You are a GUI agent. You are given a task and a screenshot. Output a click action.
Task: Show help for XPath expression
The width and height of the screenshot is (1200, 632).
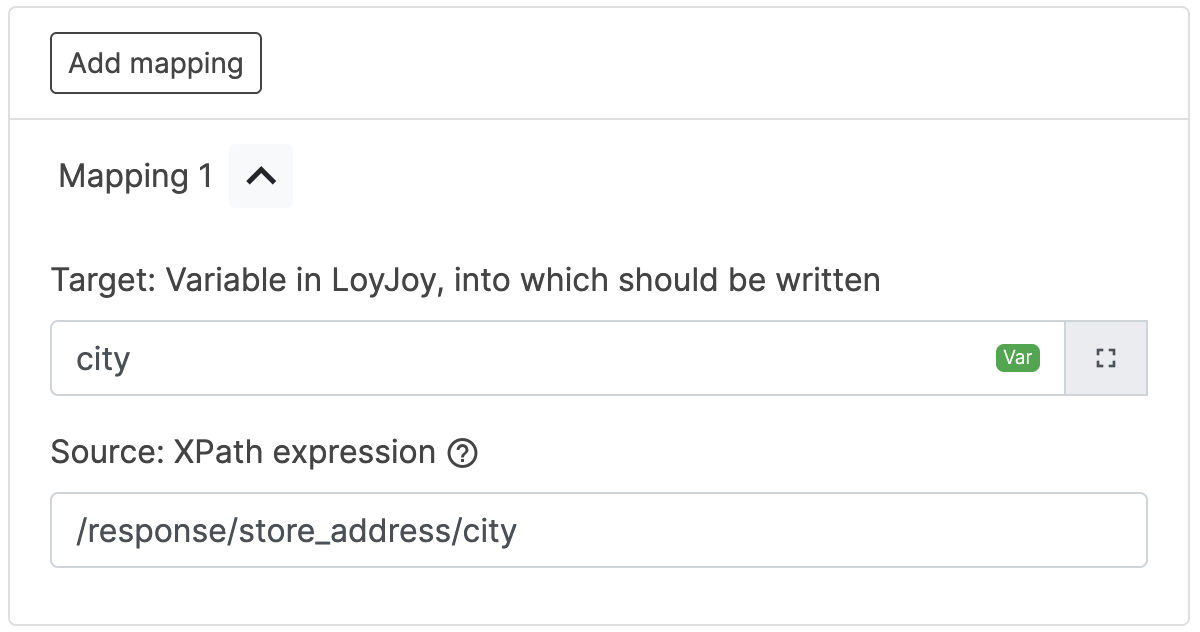[x=462, y=454]
